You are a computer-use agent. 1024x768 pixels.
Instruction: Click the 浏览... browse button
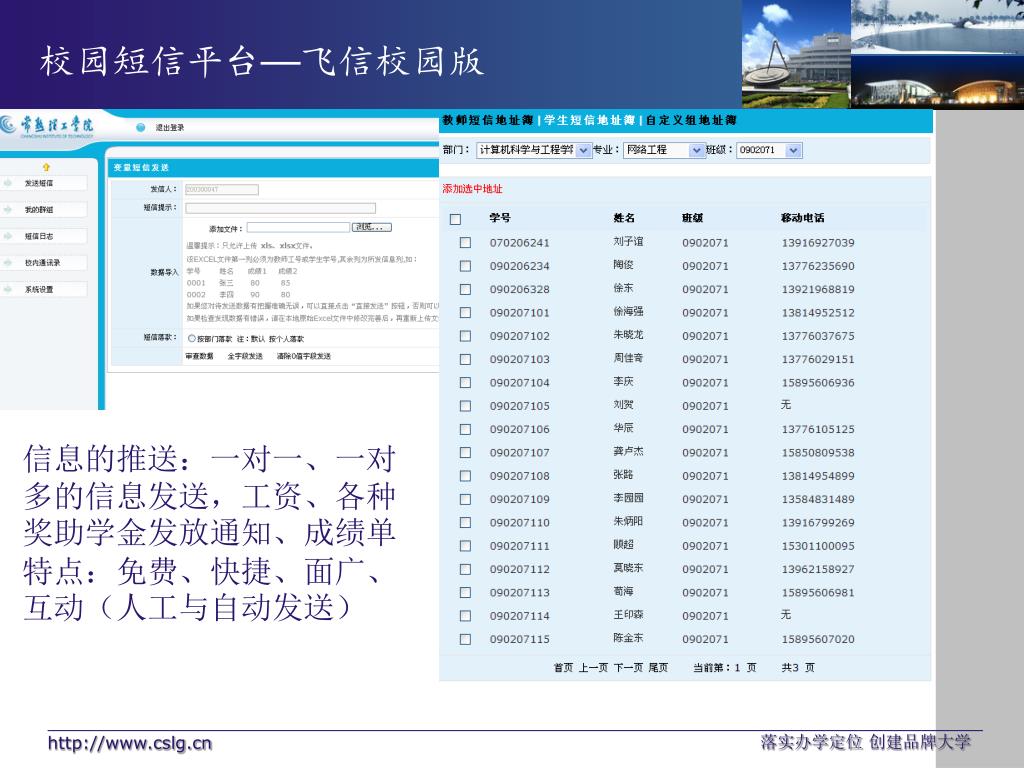coord(372,227)
